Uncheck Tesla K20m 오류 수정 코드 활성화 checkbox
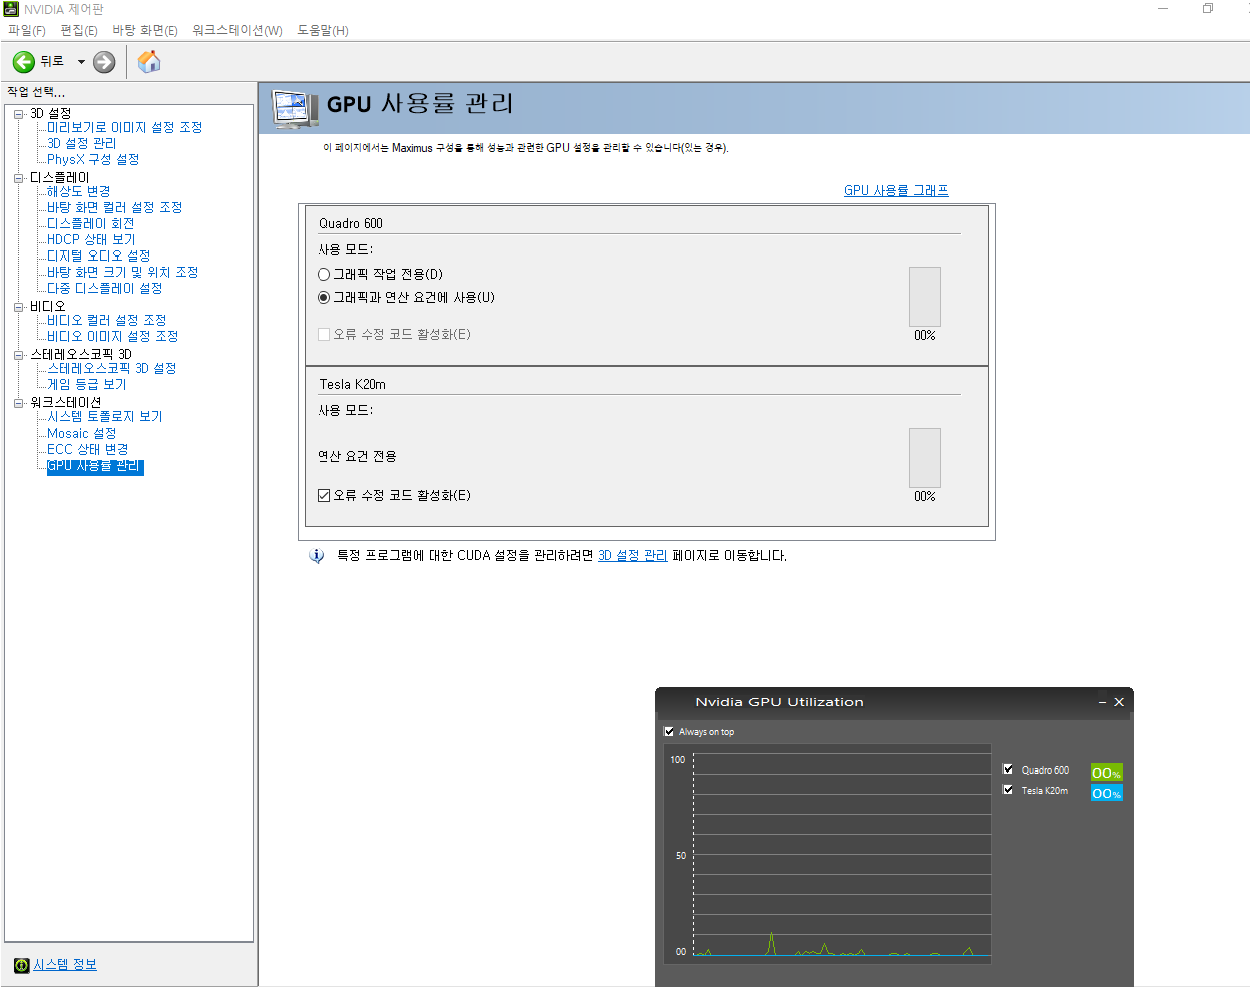 click(x=324, y=496)
